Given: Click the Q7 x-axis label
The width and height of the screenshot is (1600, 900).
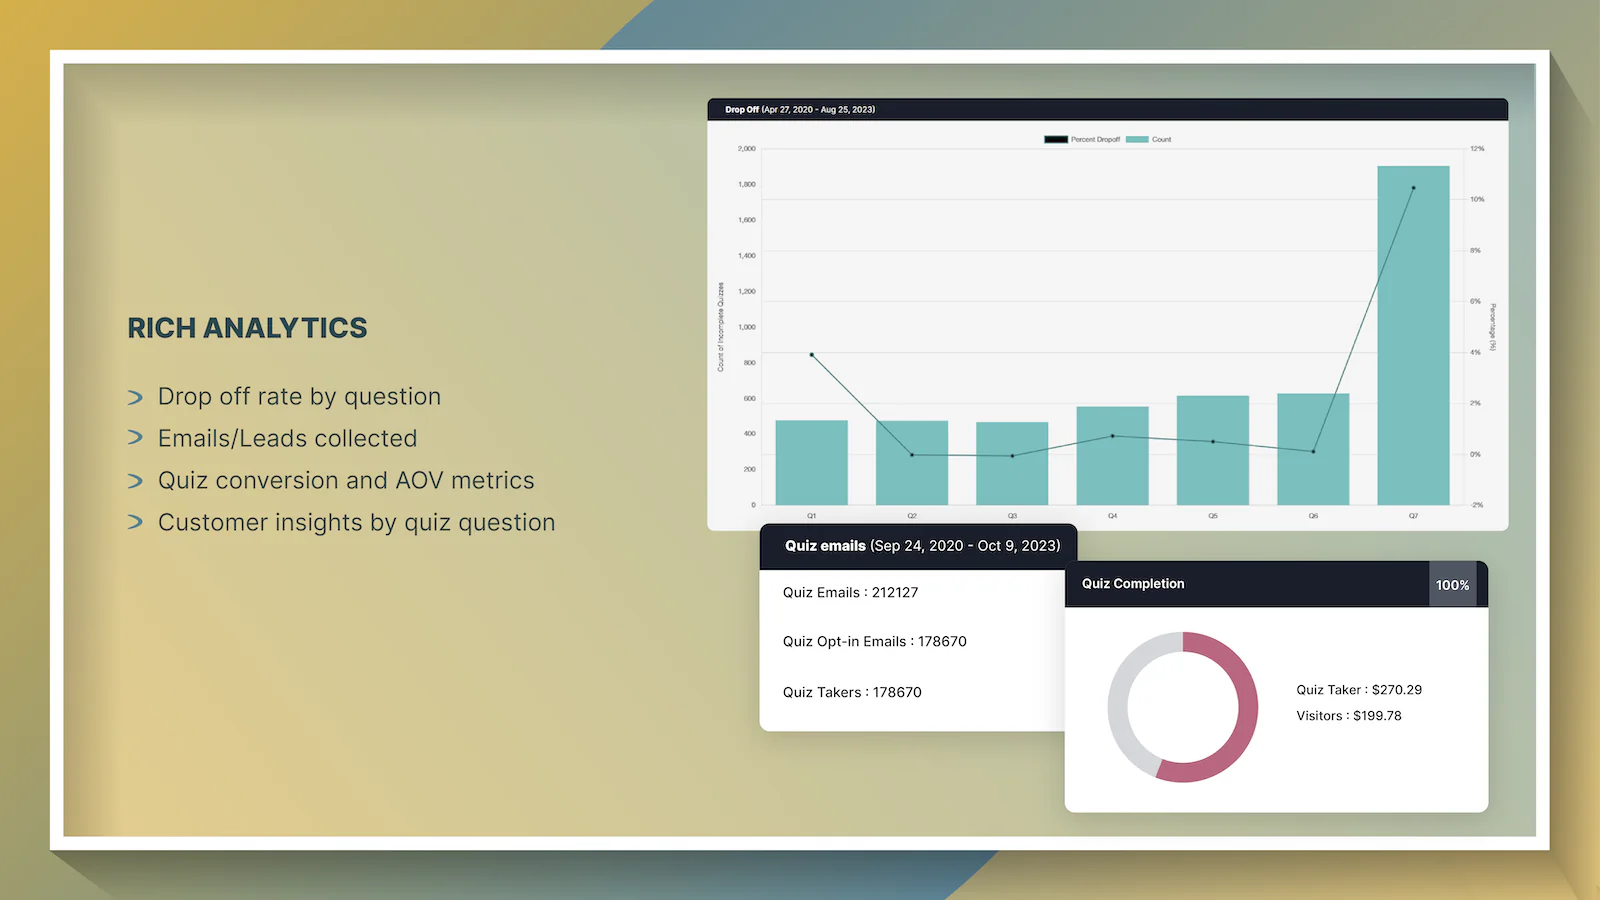Looking at the screenshot, I should pos(1413,516).
